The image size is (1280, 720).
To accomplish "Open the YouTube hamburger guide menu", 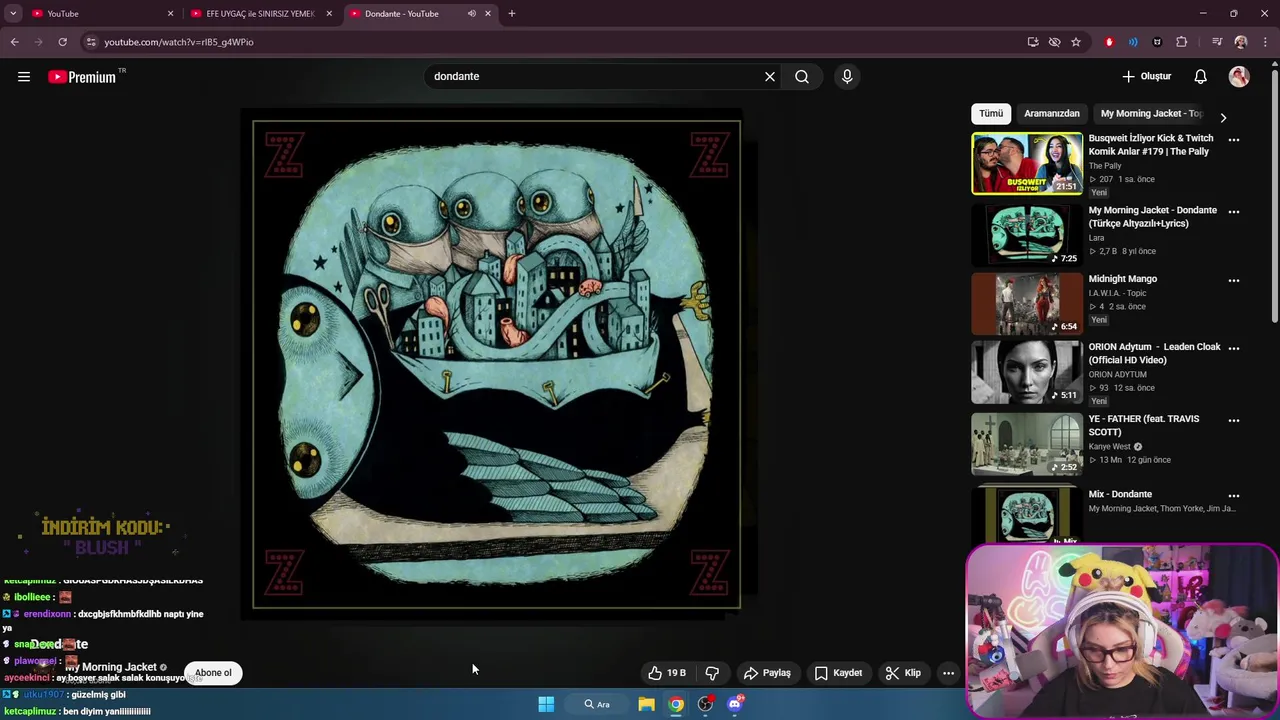I will 24,77.
